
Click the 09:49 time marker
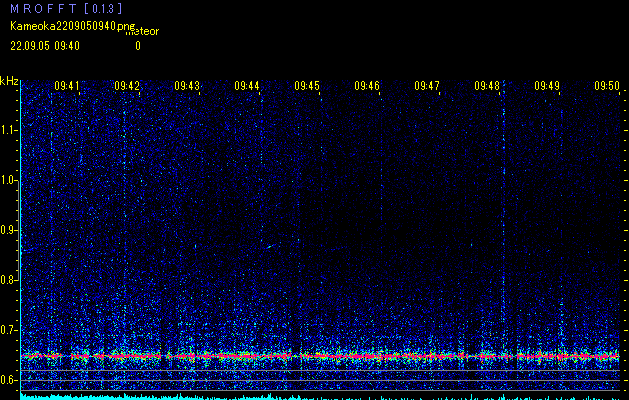click(547, 86)
